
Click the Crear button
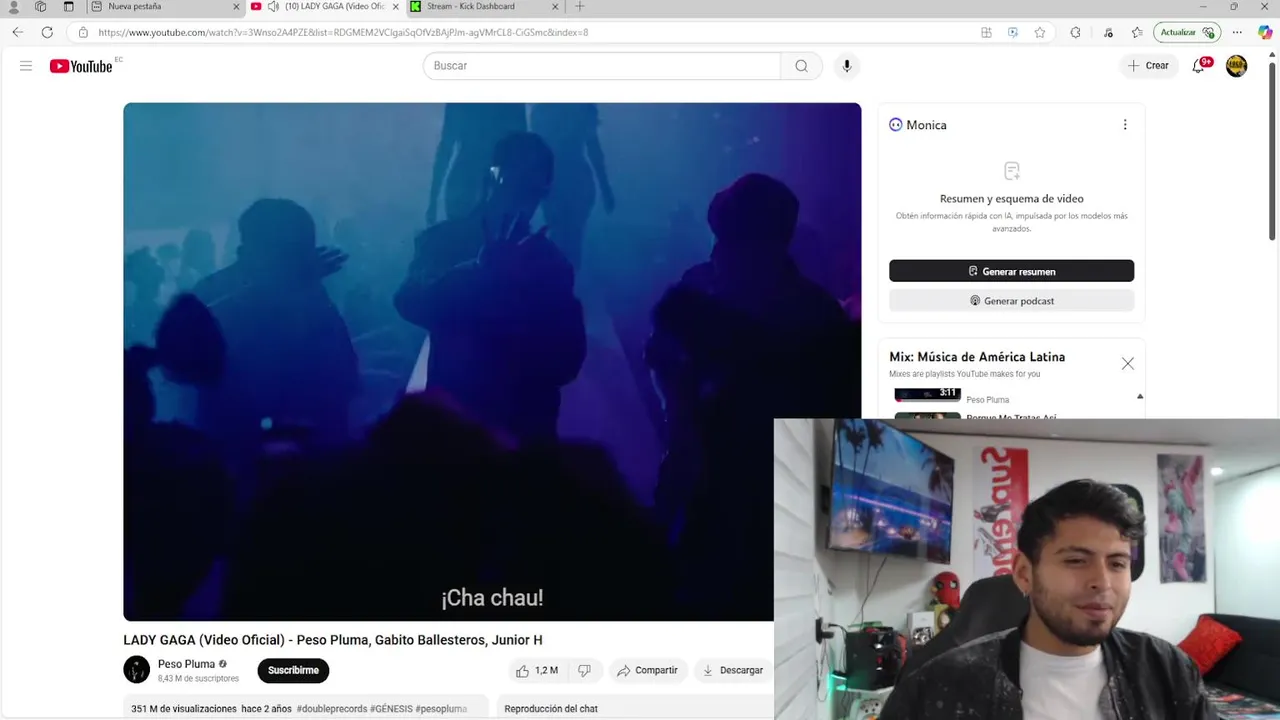tap(1148, 66)
